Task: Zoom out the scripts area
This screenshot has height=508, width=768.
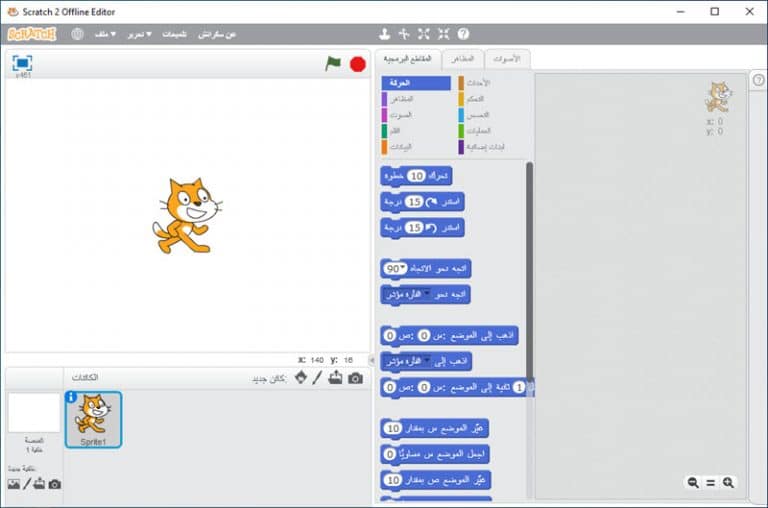Action: [693, 483]
